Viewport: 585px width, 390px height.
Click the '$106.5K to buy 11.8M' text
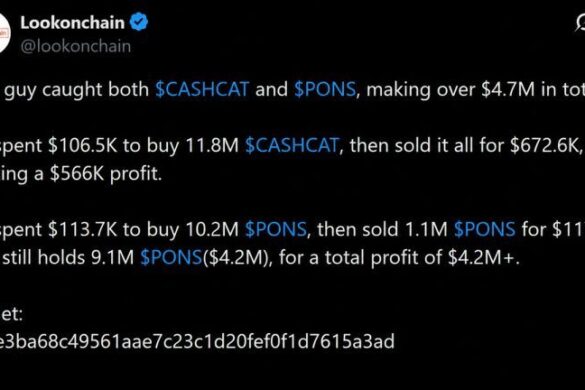pos(143,146)
